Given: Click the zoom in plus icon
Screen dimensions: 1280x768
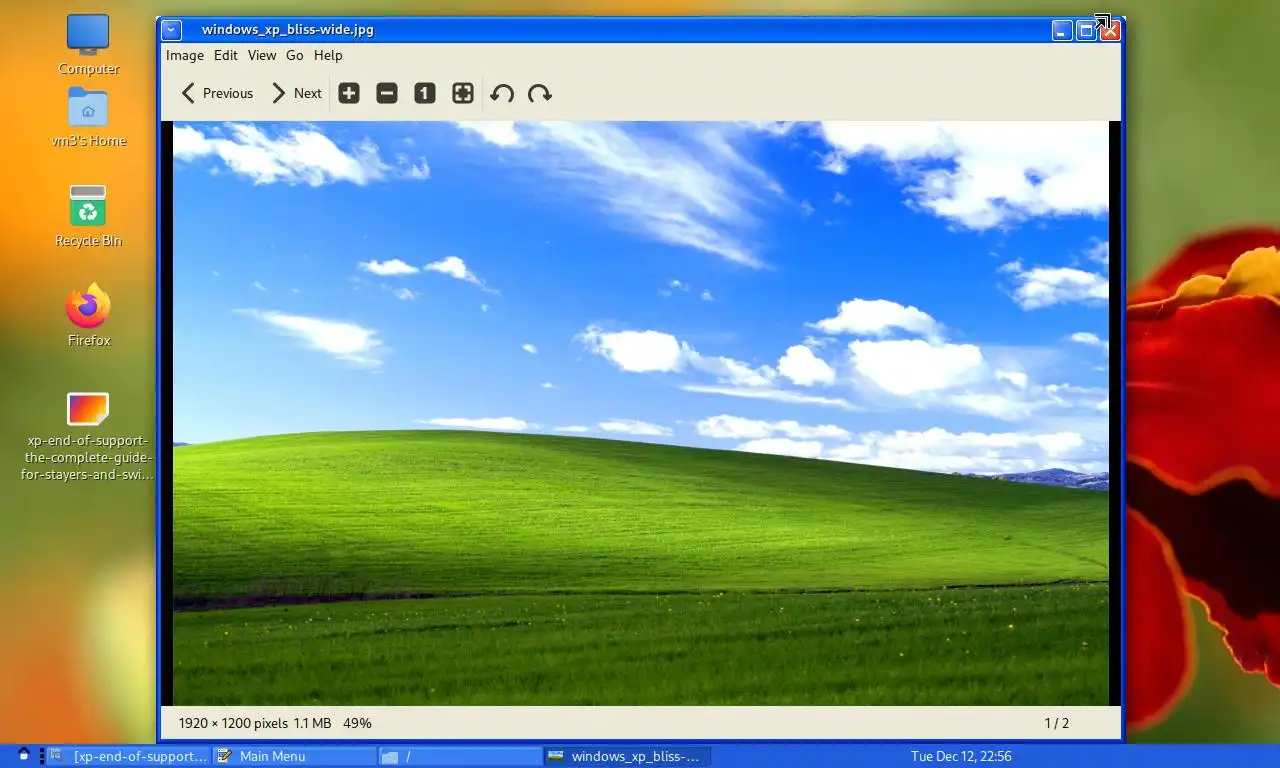Looking at the screenshot, I should tap(348, 93).
